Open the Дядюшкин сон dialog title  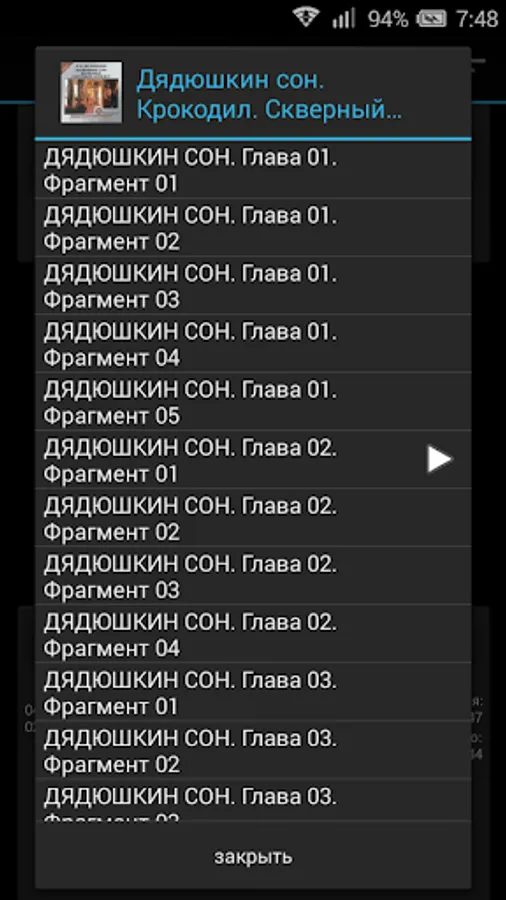tap(269, 95)
